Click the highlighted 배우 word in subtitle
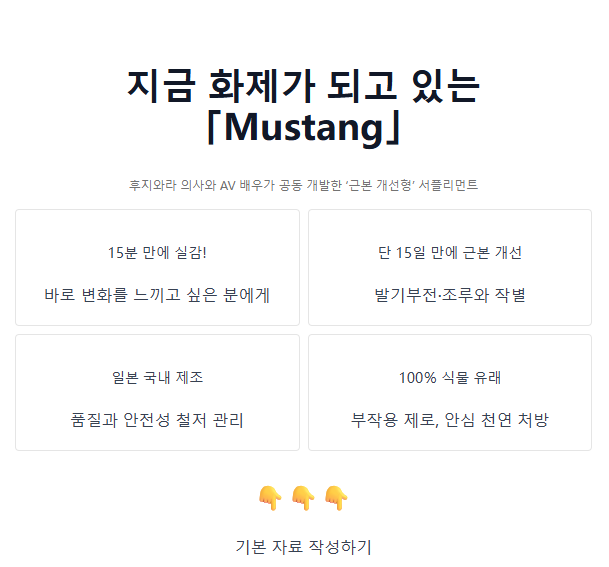This screenshot has width=609, height=567. pyautogui.click(x=251, y=185)
